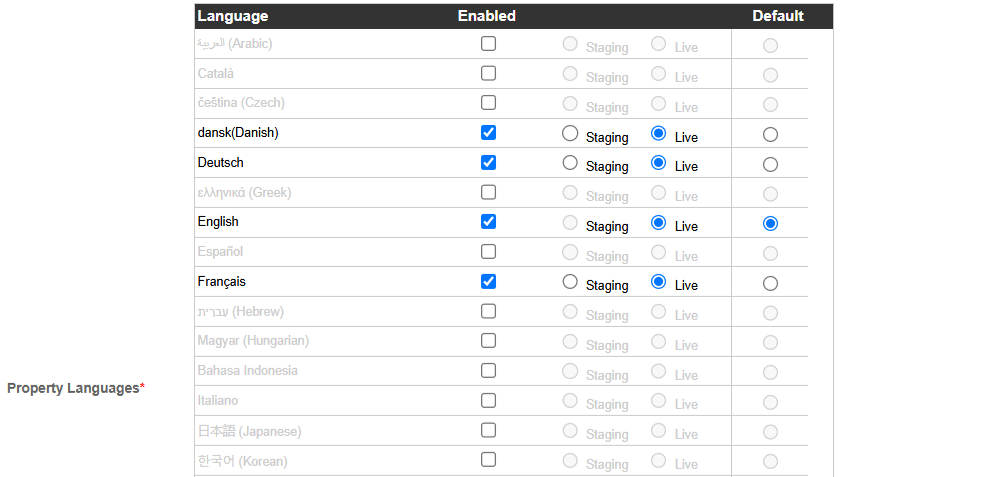Select Live radio for Deutsch

click(x=658, y=163)
